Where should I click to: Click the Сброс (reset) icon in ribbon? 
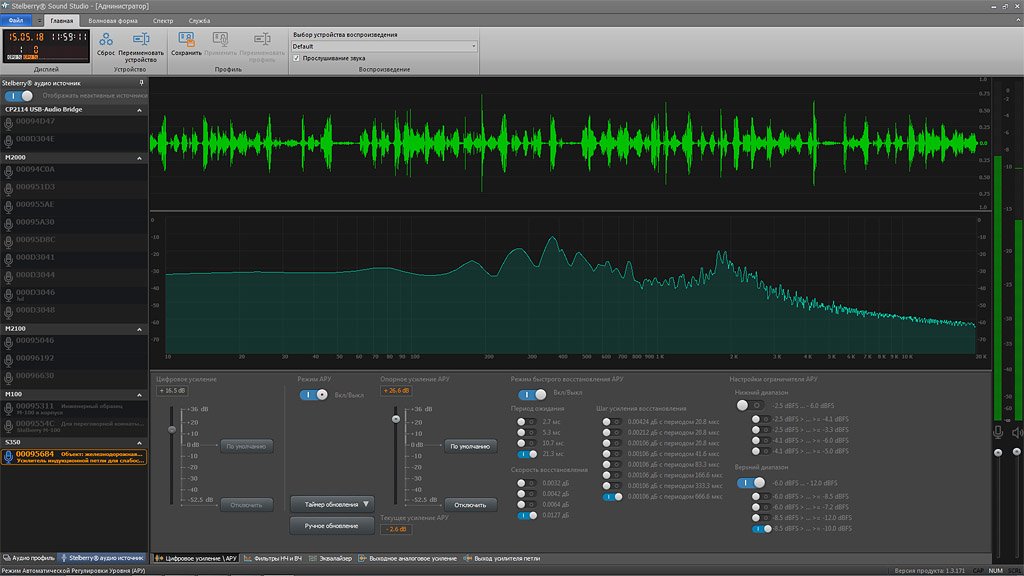coord(106,40)
